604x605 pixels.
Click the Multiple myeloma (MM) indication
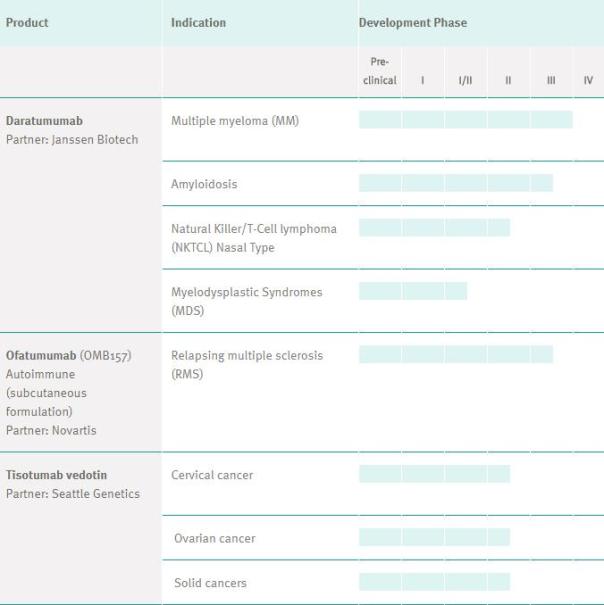[x=234, y=121]
